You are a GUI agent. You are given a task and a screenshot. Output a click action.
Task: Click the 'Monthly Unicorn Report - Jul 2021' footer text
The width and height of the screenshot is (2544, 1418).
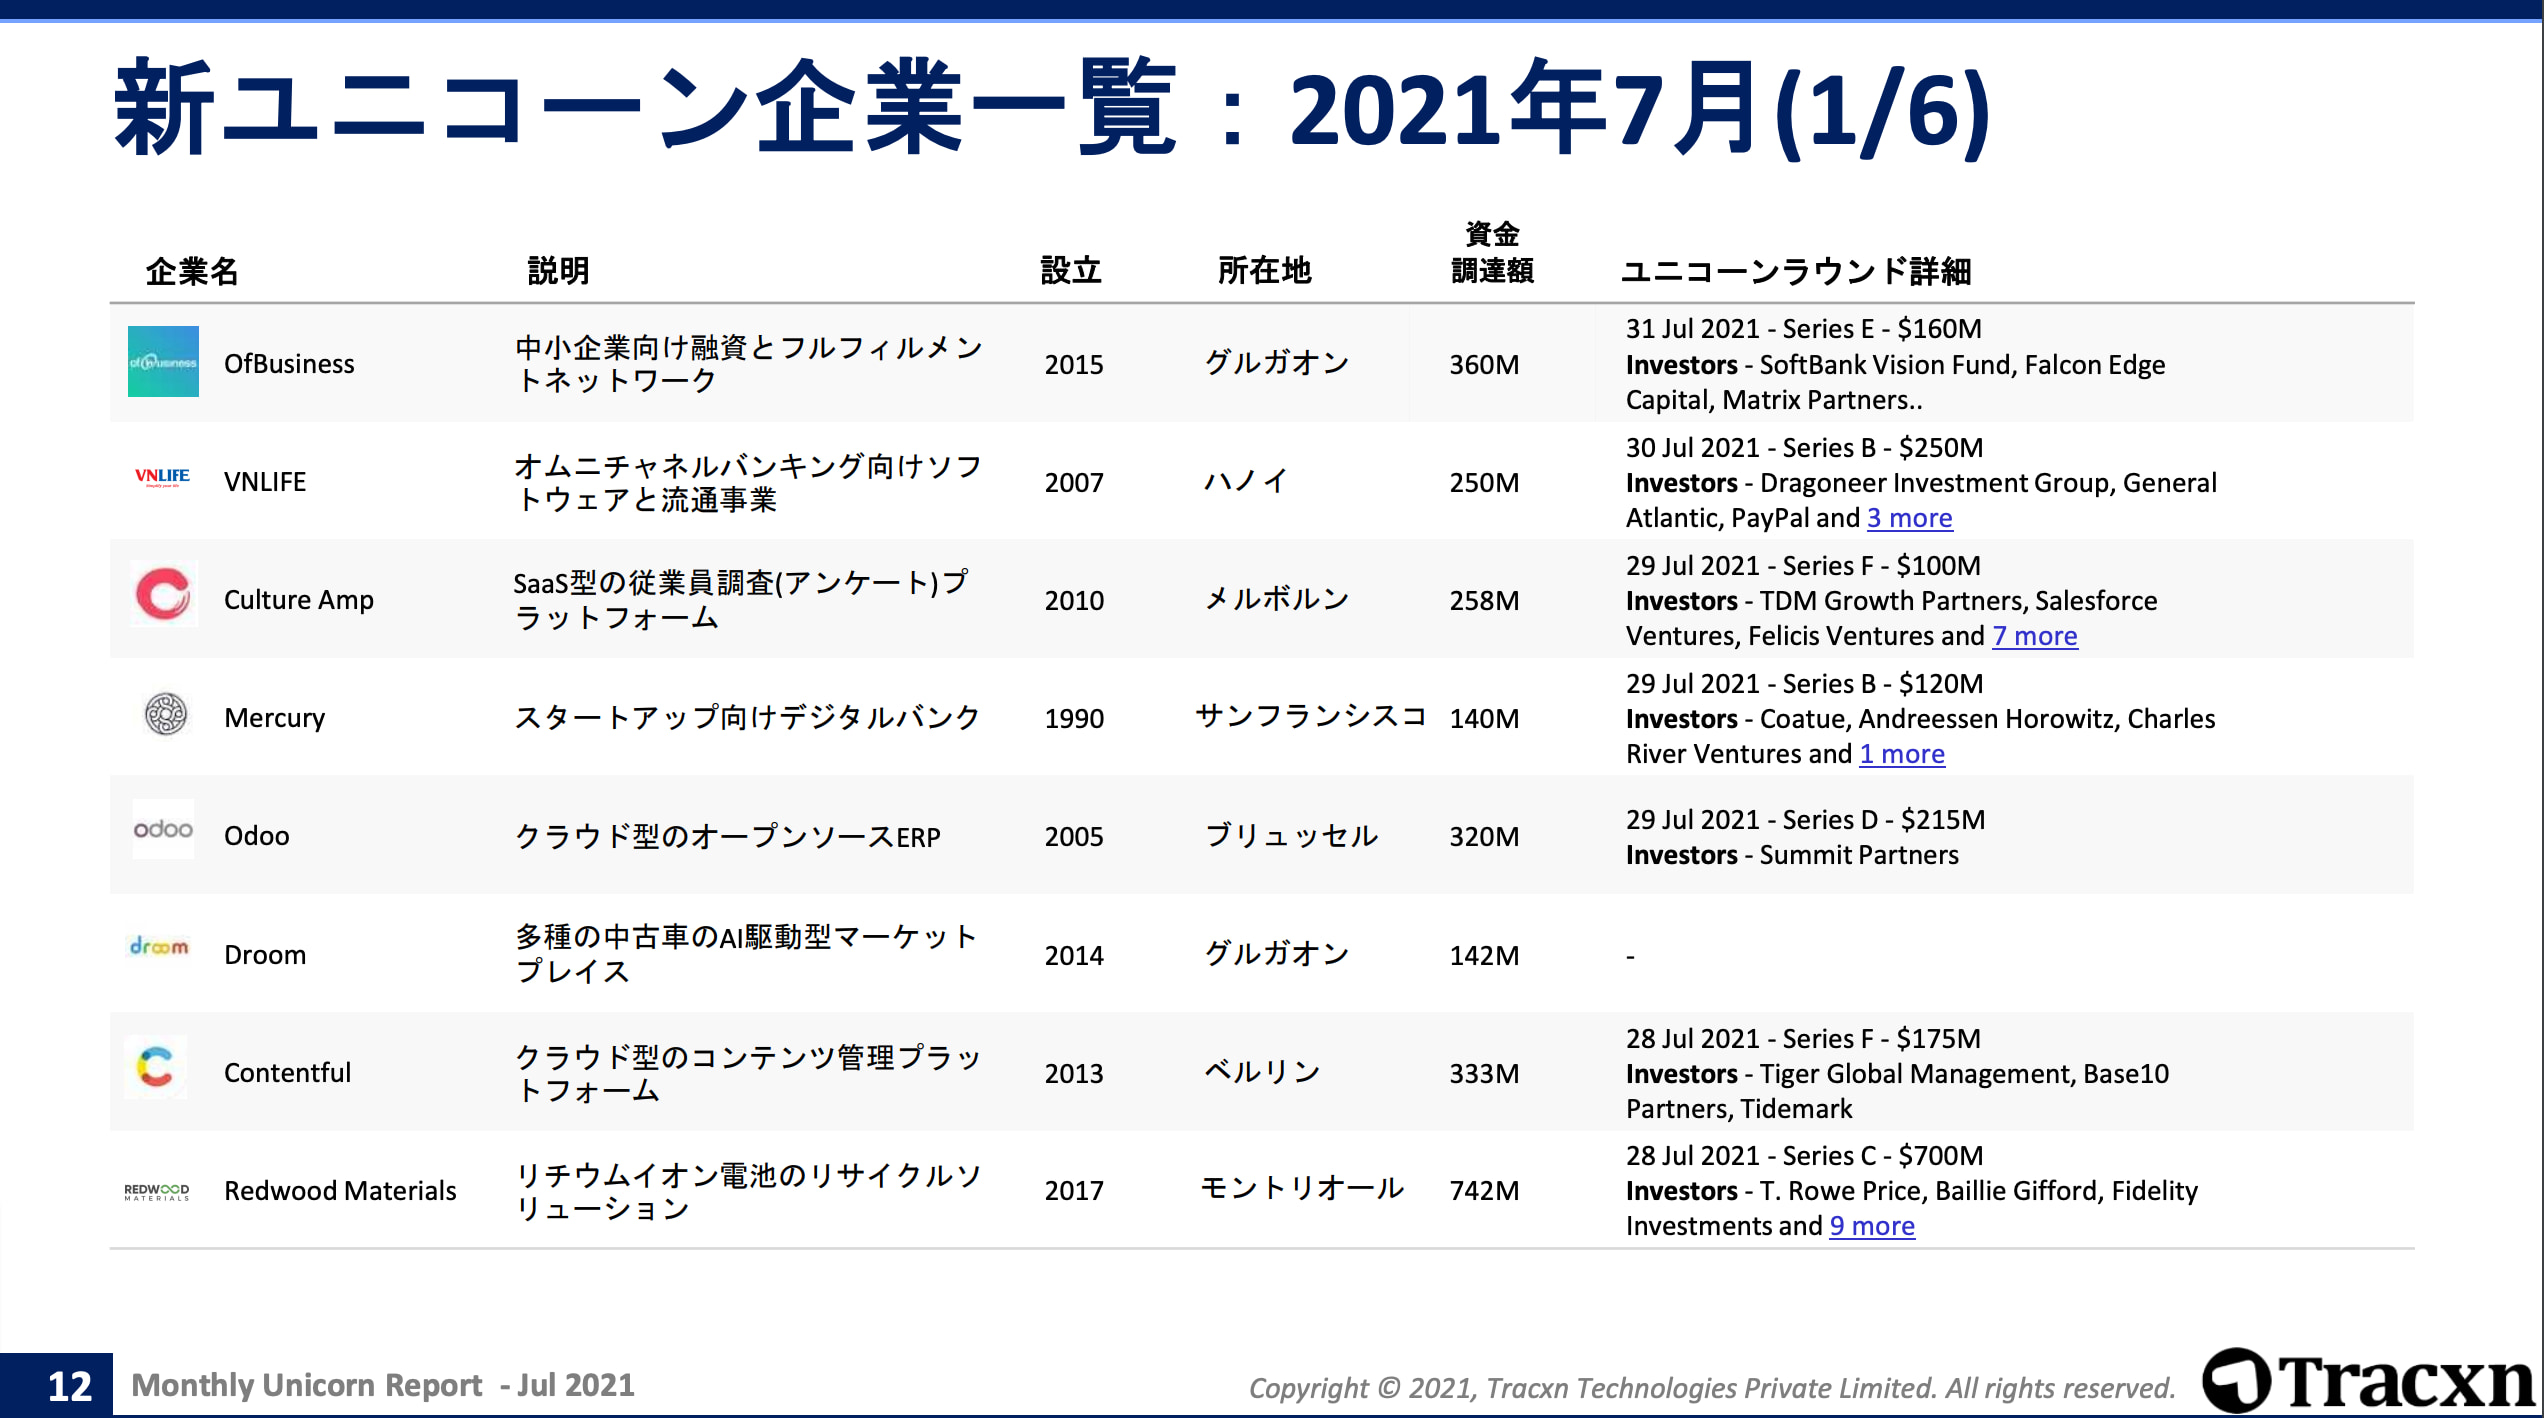pos(383,1385)
